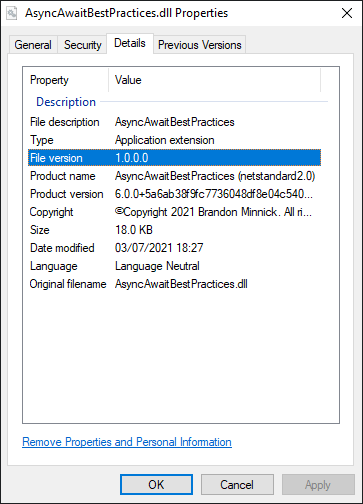This screenshot has height=504, width=363.
Task: Click the File description value AsyncAwaitBestPractices
Action: [x=175, y=122]
